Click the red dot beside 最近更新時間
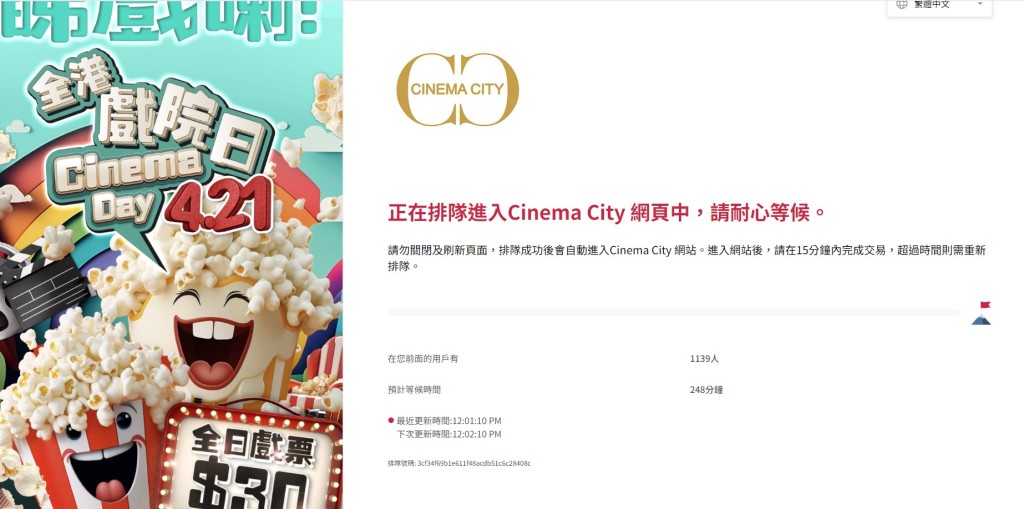This screenshot has height=509, width=1024. [x=391, y=420]
